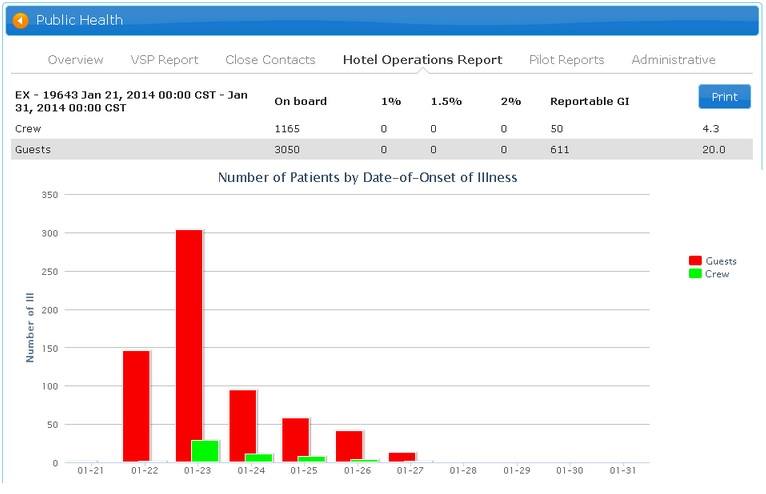The height and width of the screenshot is (494, 766).
Task: Click the red Guests legend swatch
Action: (695, 260)
